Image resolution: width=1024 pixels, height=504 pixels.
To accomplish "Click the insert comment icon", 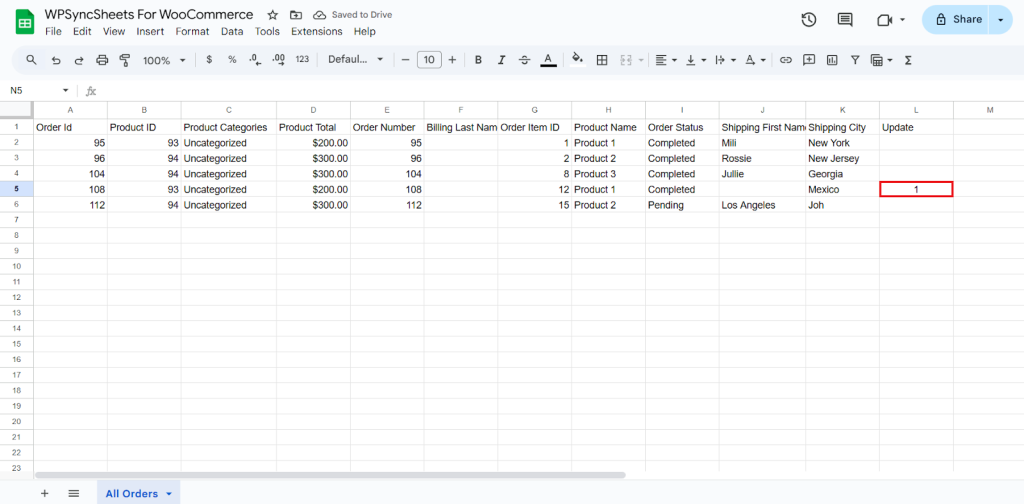I will (809, 60).
